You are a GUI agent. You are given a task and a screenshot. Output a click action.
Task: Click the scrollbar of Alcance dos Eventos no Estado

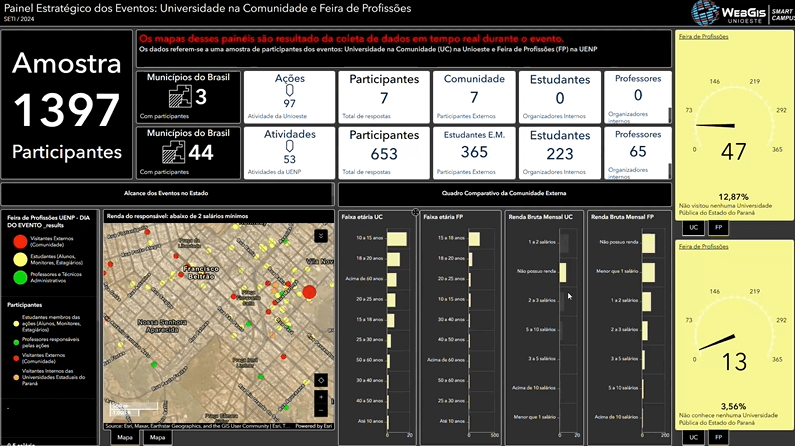pos(333,194)
